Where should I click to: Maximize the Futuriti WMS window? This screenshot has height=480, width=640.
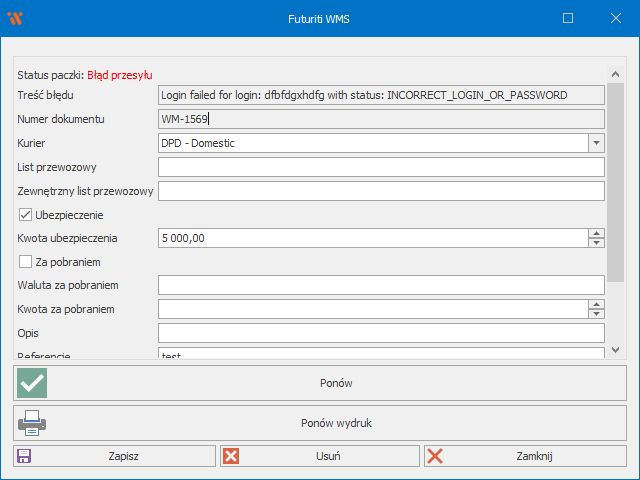pyautogui.click(x=568, y=18)
